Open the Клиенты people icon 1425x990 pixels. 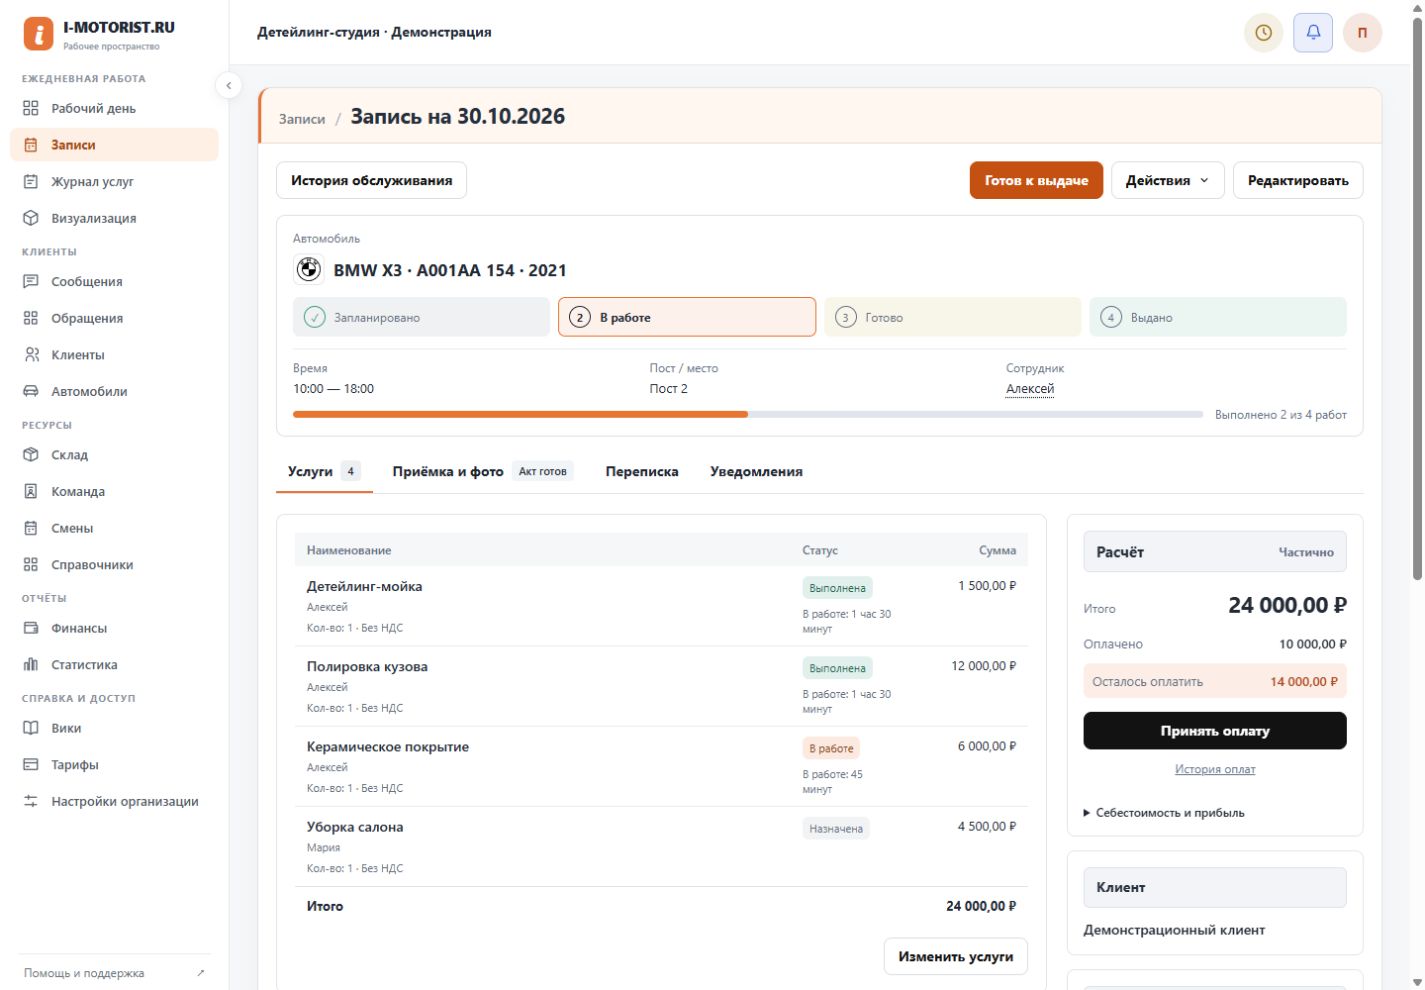(x=31, y=355)
